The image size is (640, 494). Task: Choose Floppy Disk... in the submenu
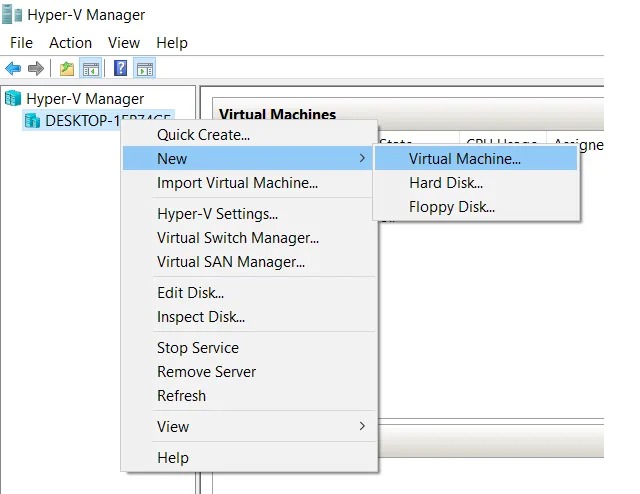tap(476, 207)
